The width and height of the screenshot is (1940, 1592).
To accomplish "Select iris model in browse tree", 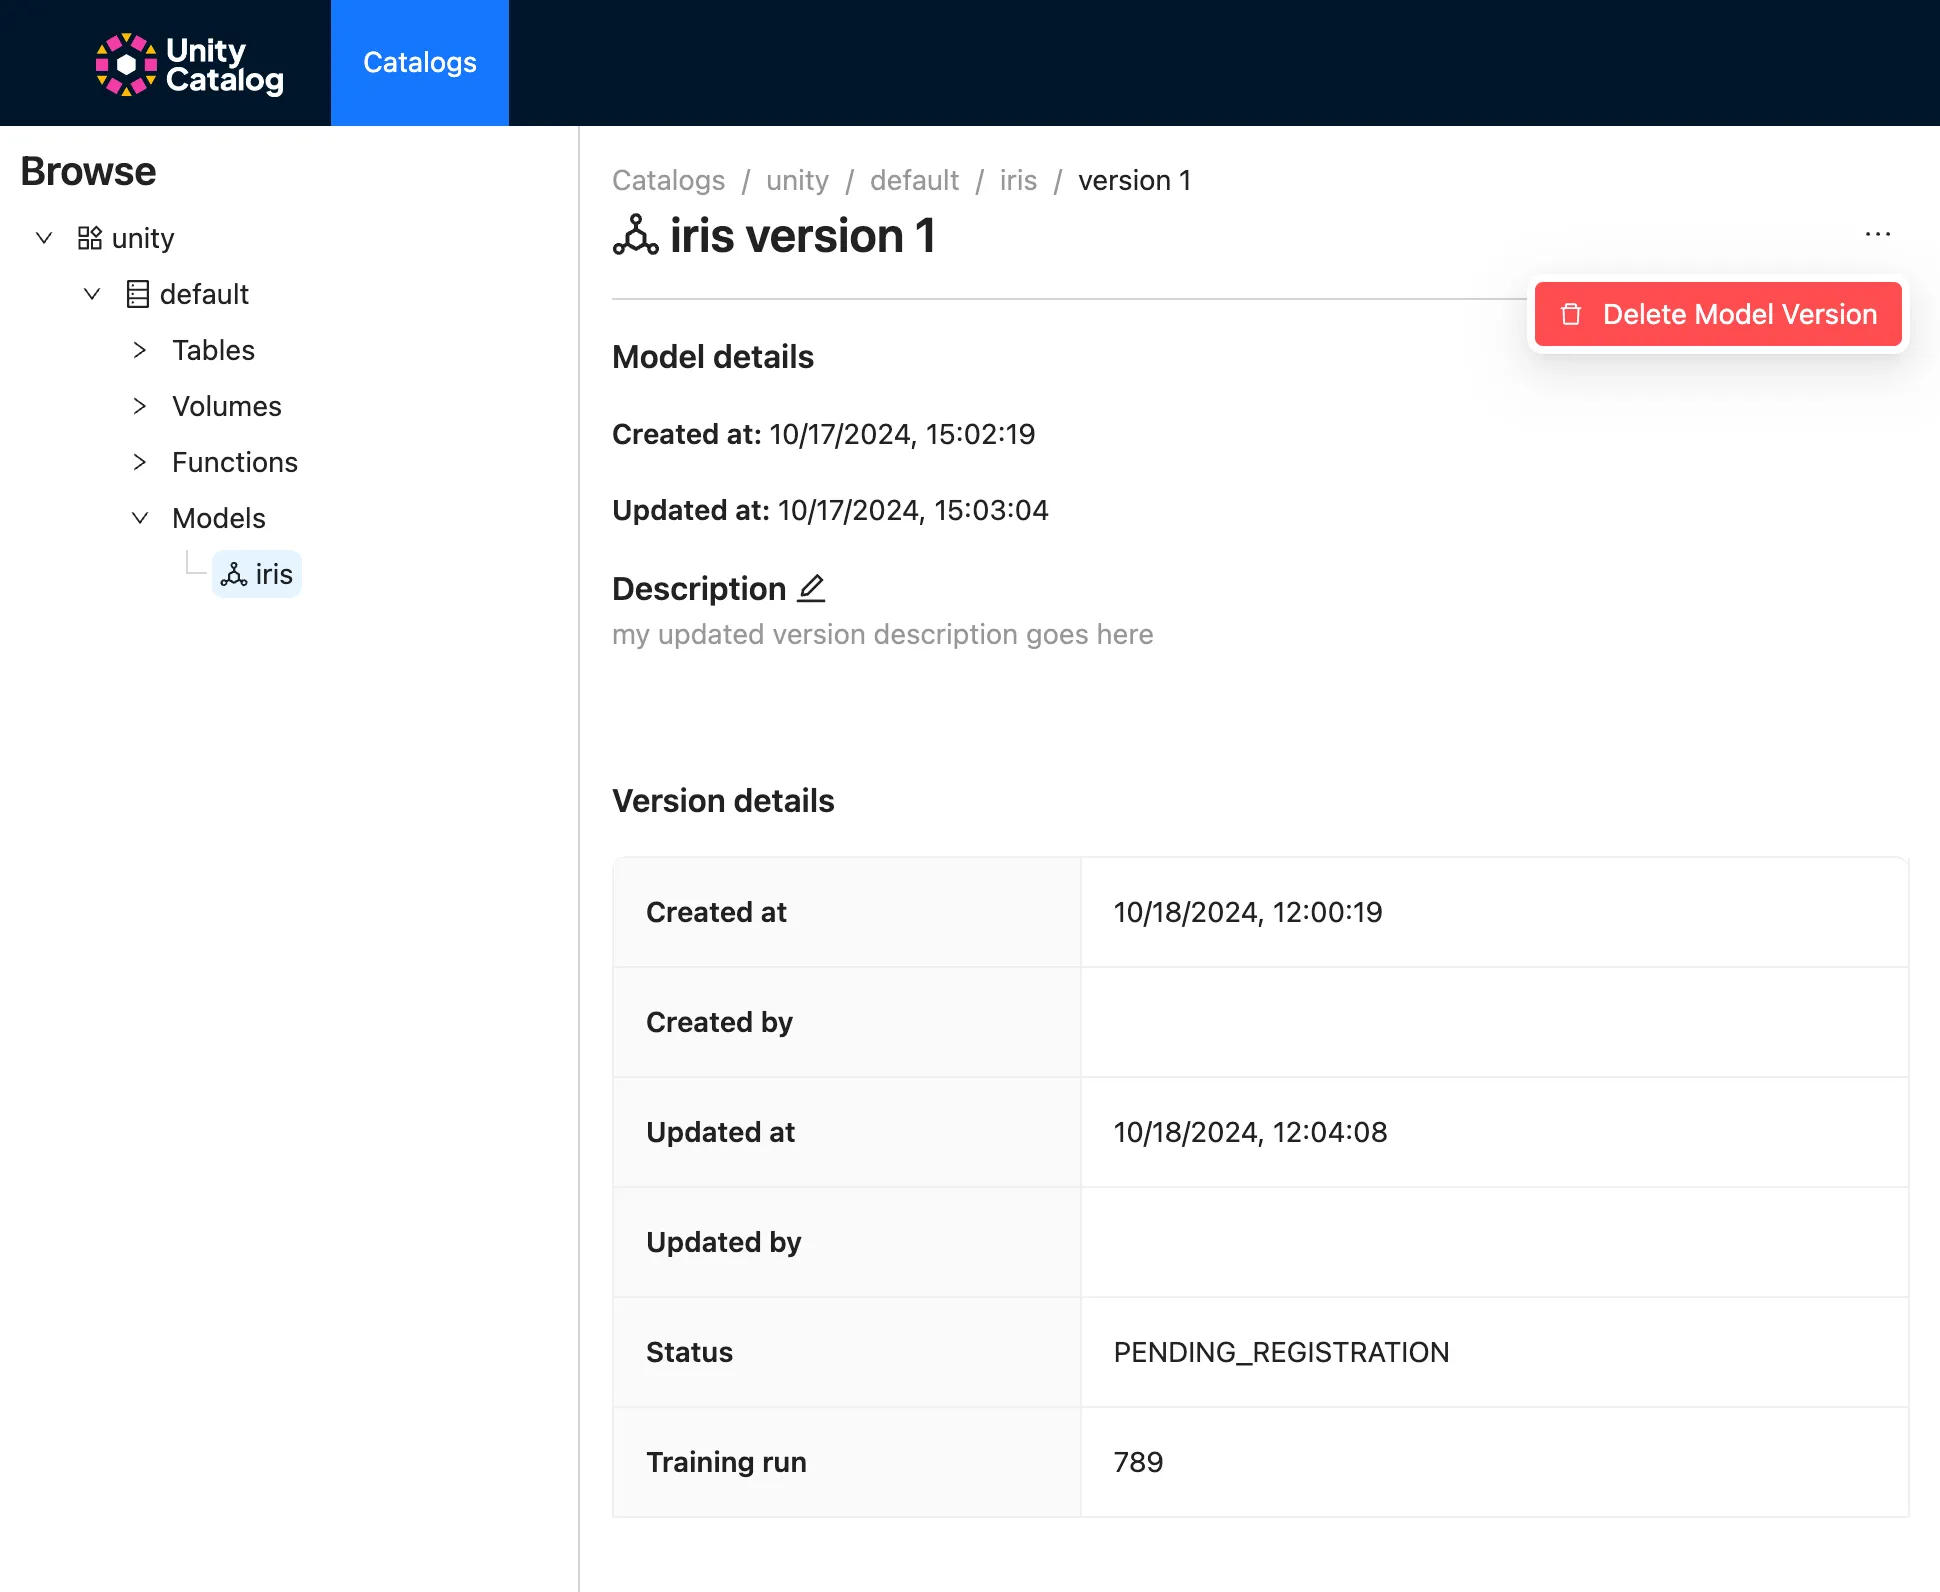I will (x=272, y=574).
